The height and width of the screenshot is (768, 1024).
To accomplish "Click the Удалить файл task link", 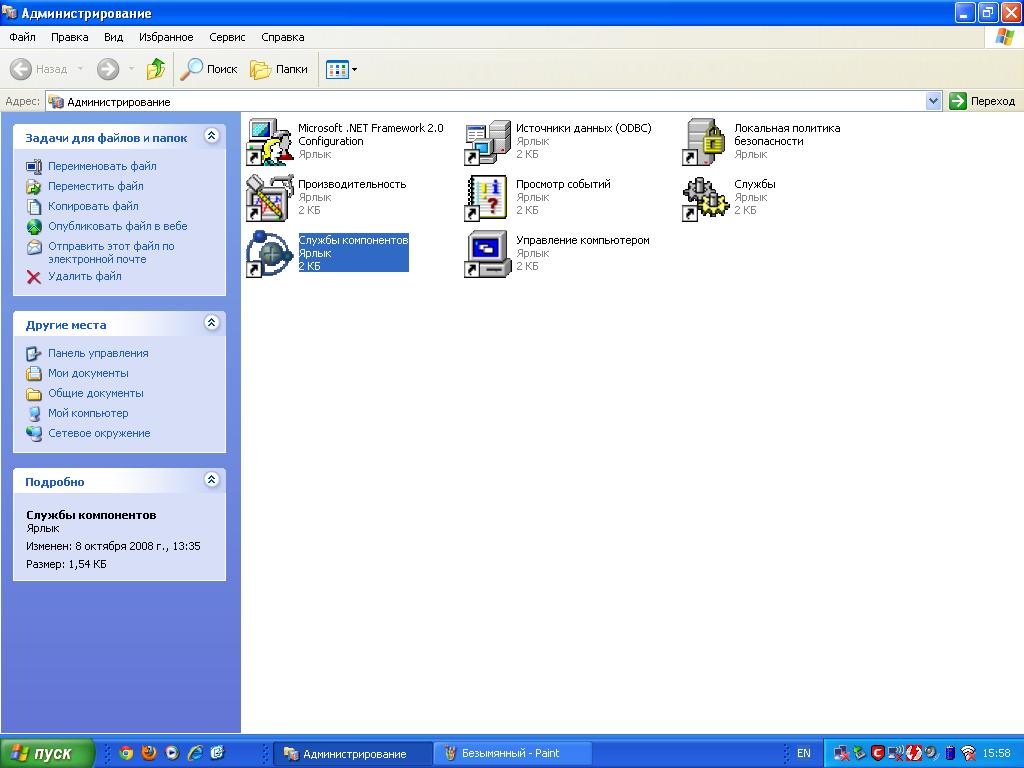I will [x=84, y=276].
